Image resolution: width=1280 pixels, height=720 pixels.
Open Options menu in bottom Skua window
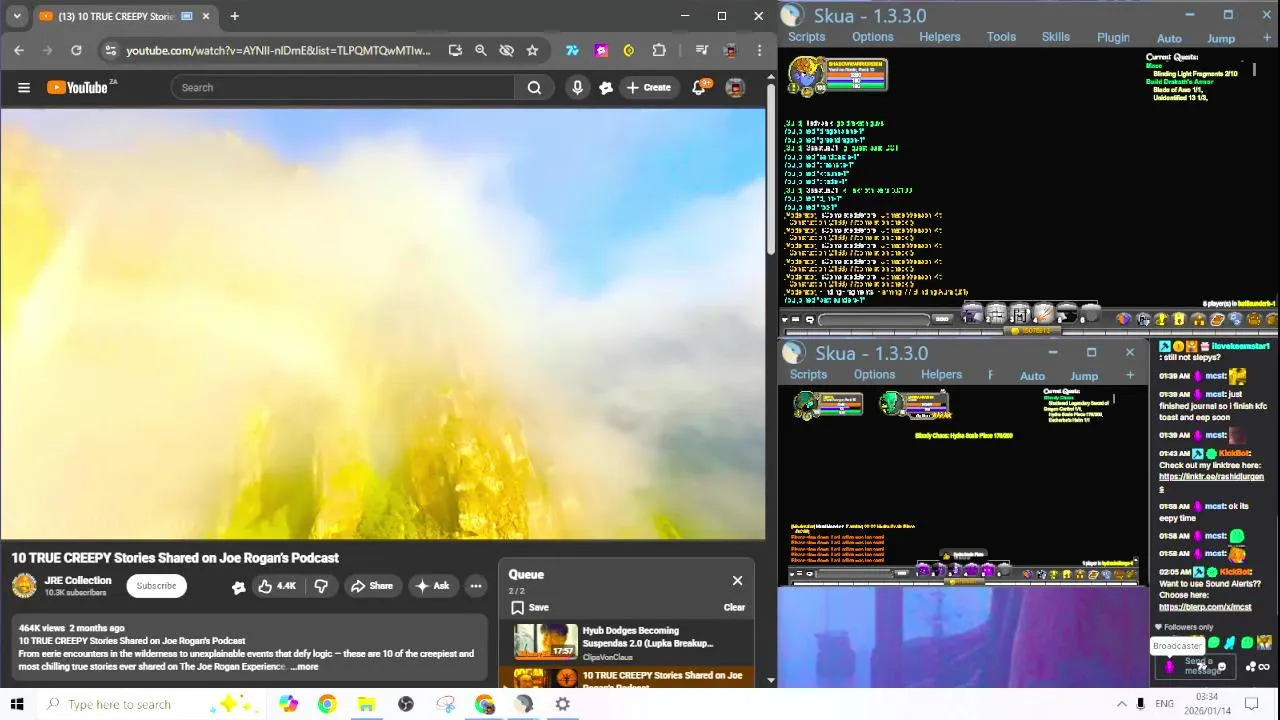(x=874, y=375)
